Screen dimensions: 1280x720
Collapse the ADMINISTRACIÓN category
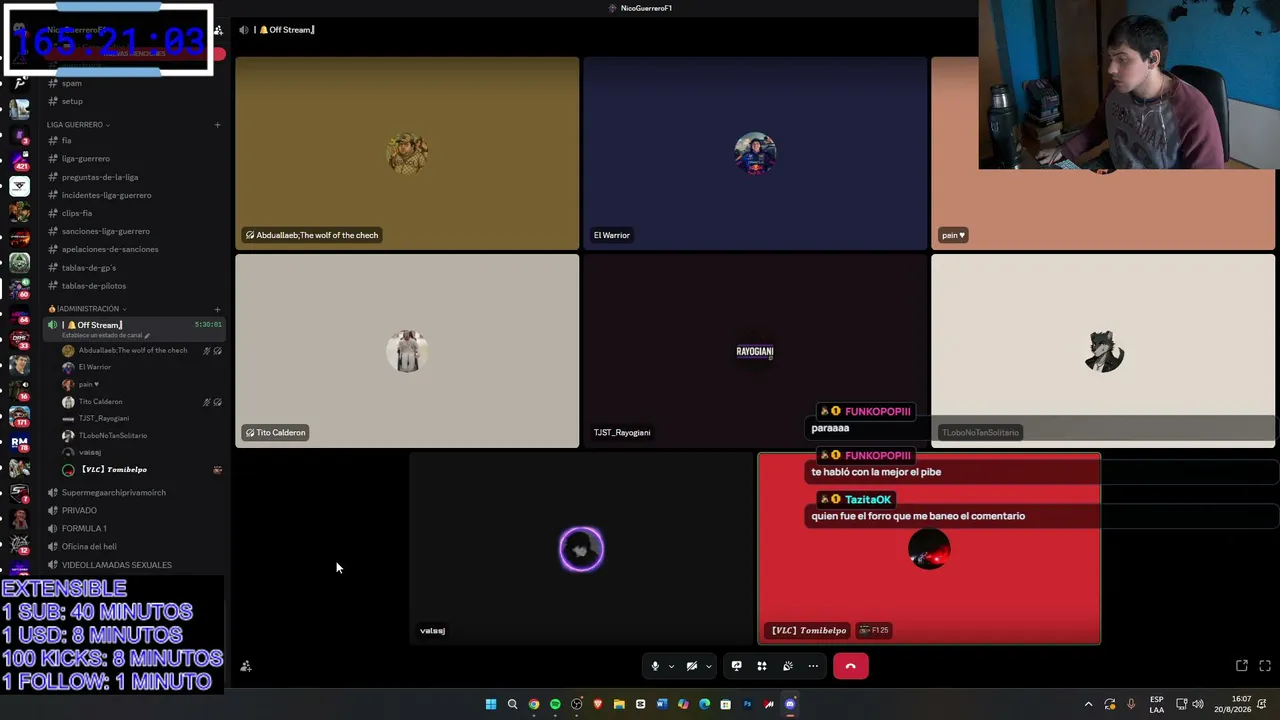tap(88, 309)
